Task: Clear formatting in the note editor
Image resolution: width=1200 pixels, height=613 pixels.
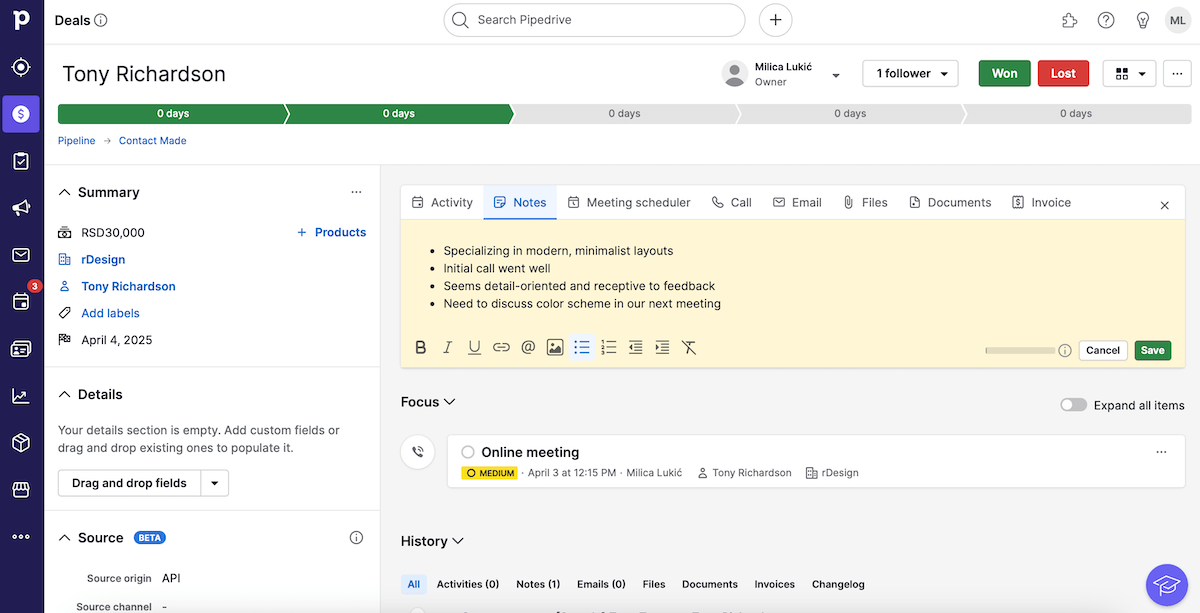Action: coord(689,347)
